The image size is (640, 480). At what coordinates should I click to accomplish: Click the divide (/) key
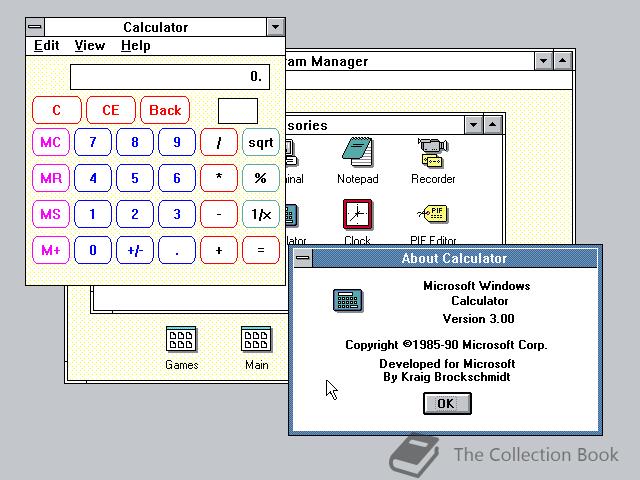219,142
